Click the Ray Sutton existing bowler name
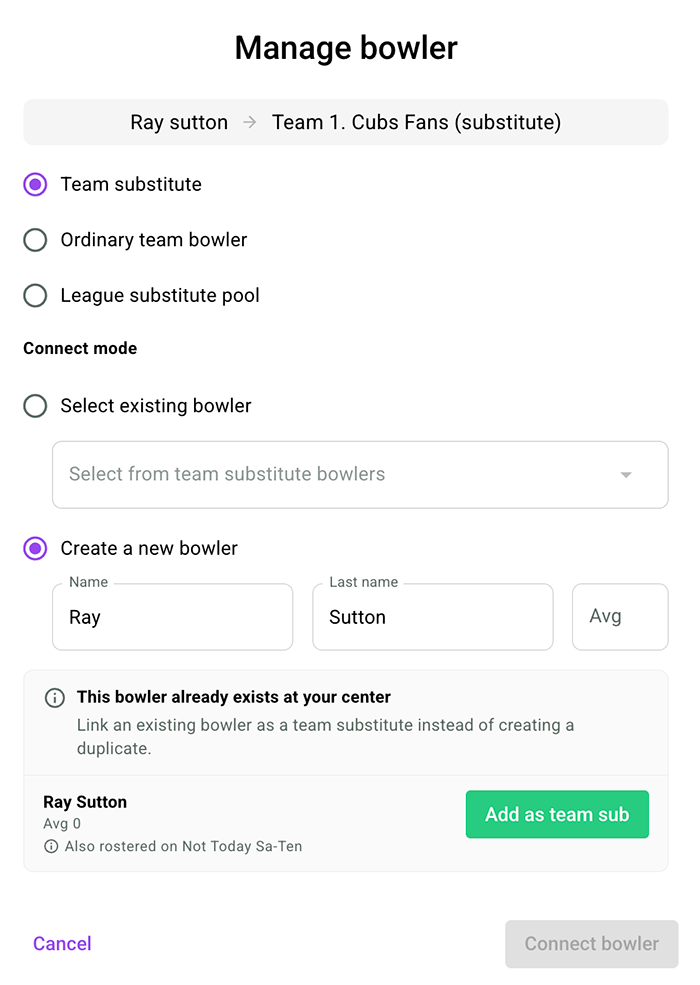700x985 pixels. 85,802
